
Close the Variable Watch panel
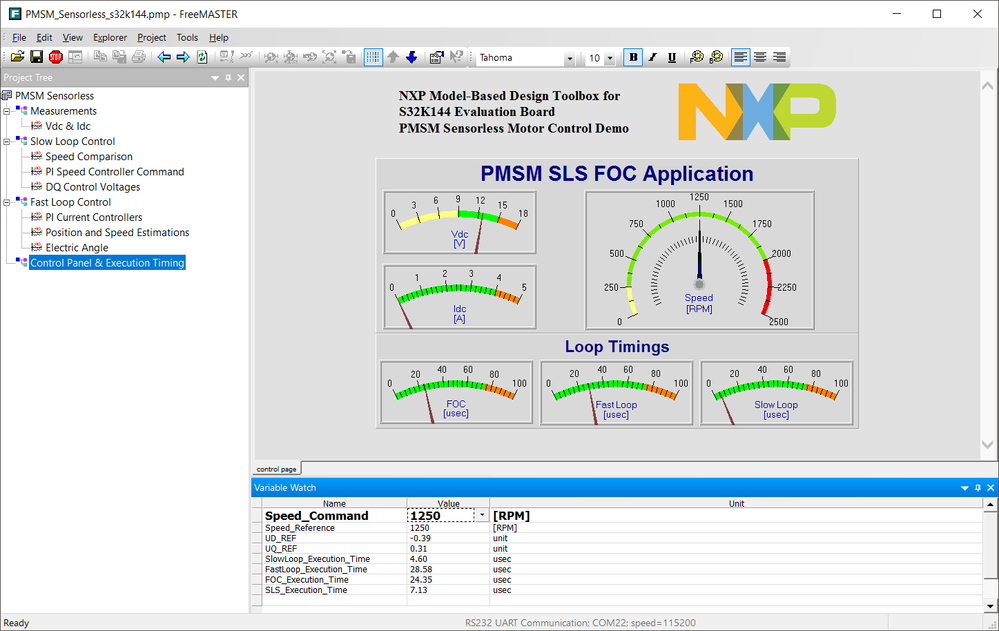click(991, 488)
